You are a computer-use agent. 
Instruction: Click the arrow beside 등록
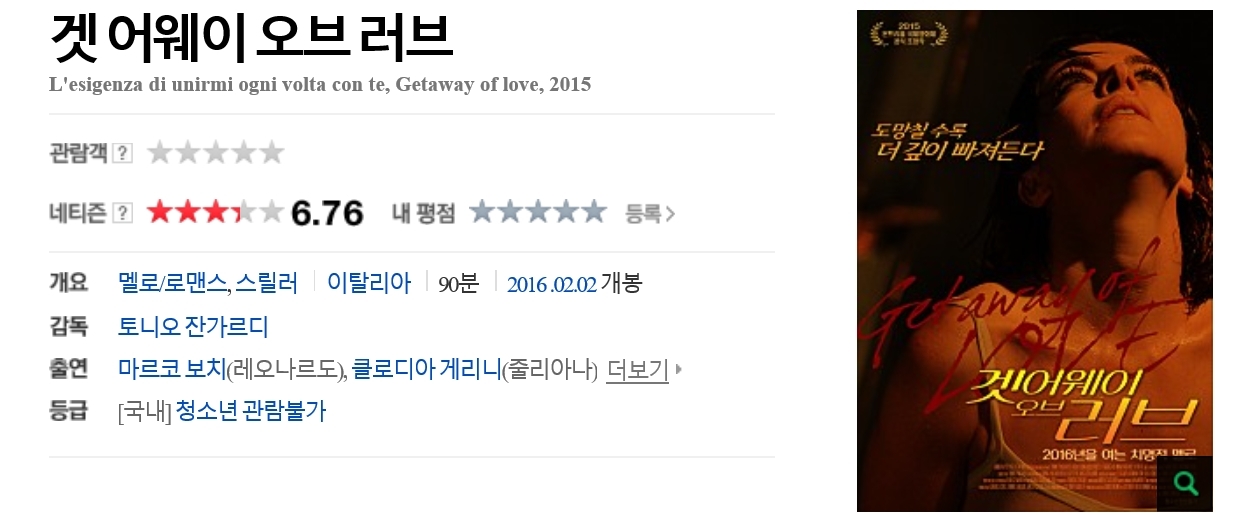[x=671, y=213]
